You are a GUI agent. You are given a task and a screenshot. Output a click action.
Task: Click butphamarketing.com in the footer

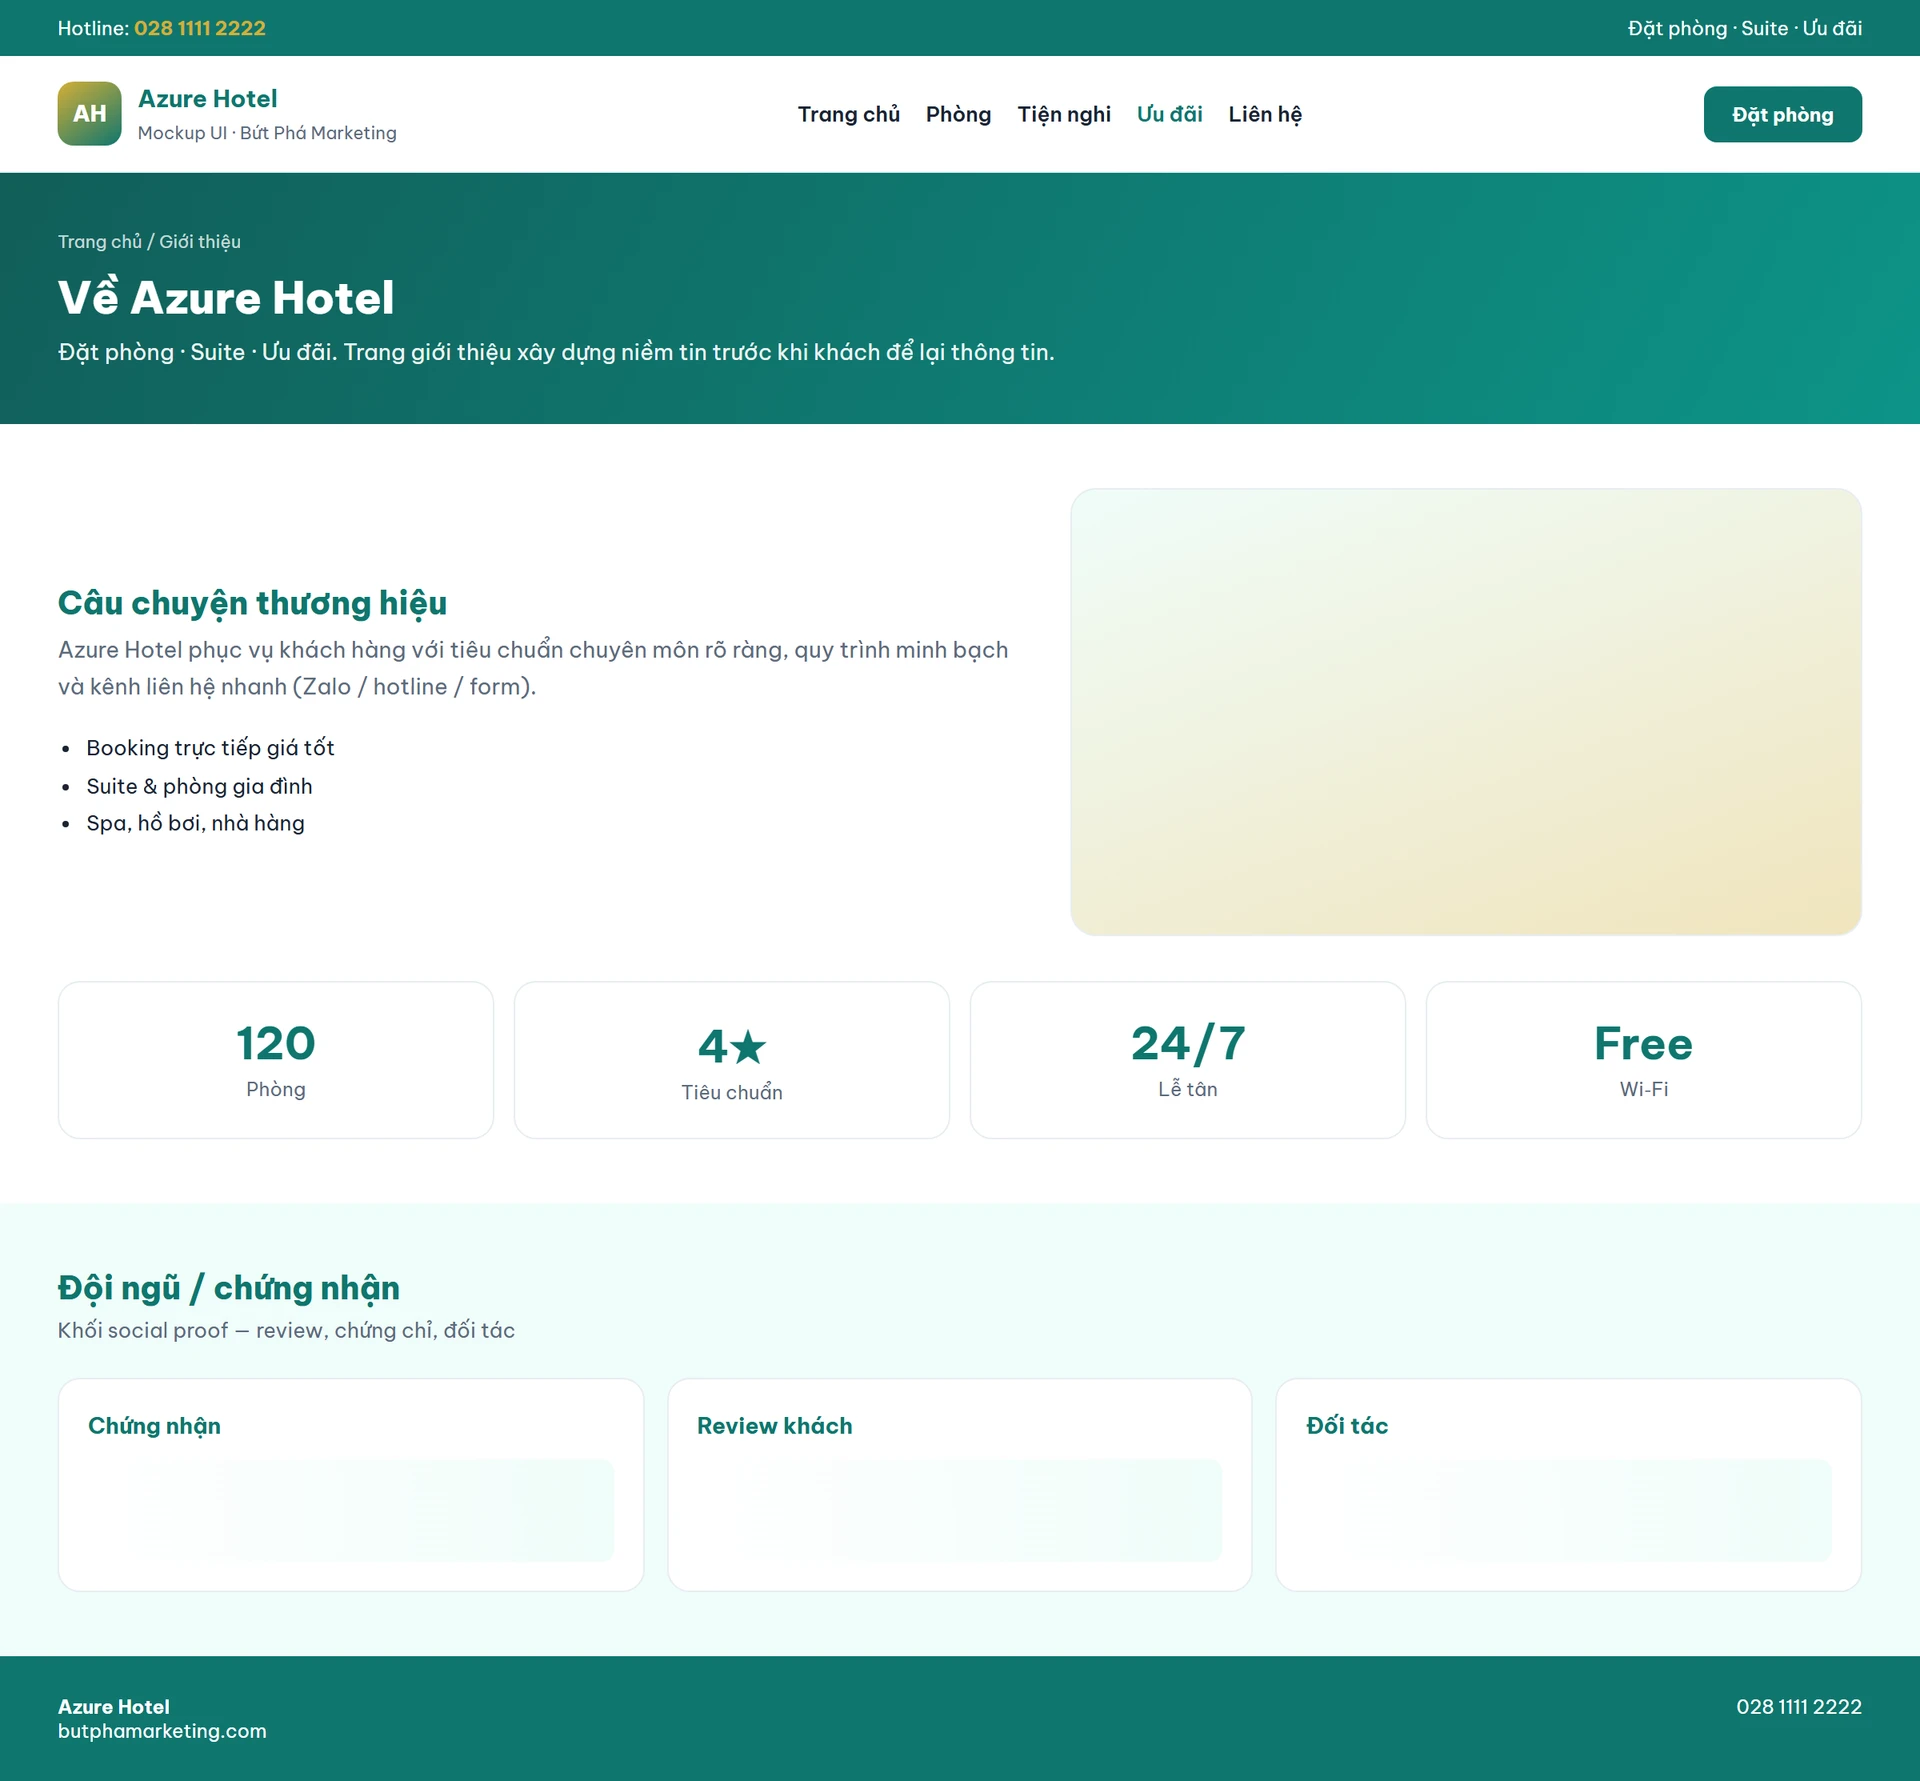[x=162, y=1731]
